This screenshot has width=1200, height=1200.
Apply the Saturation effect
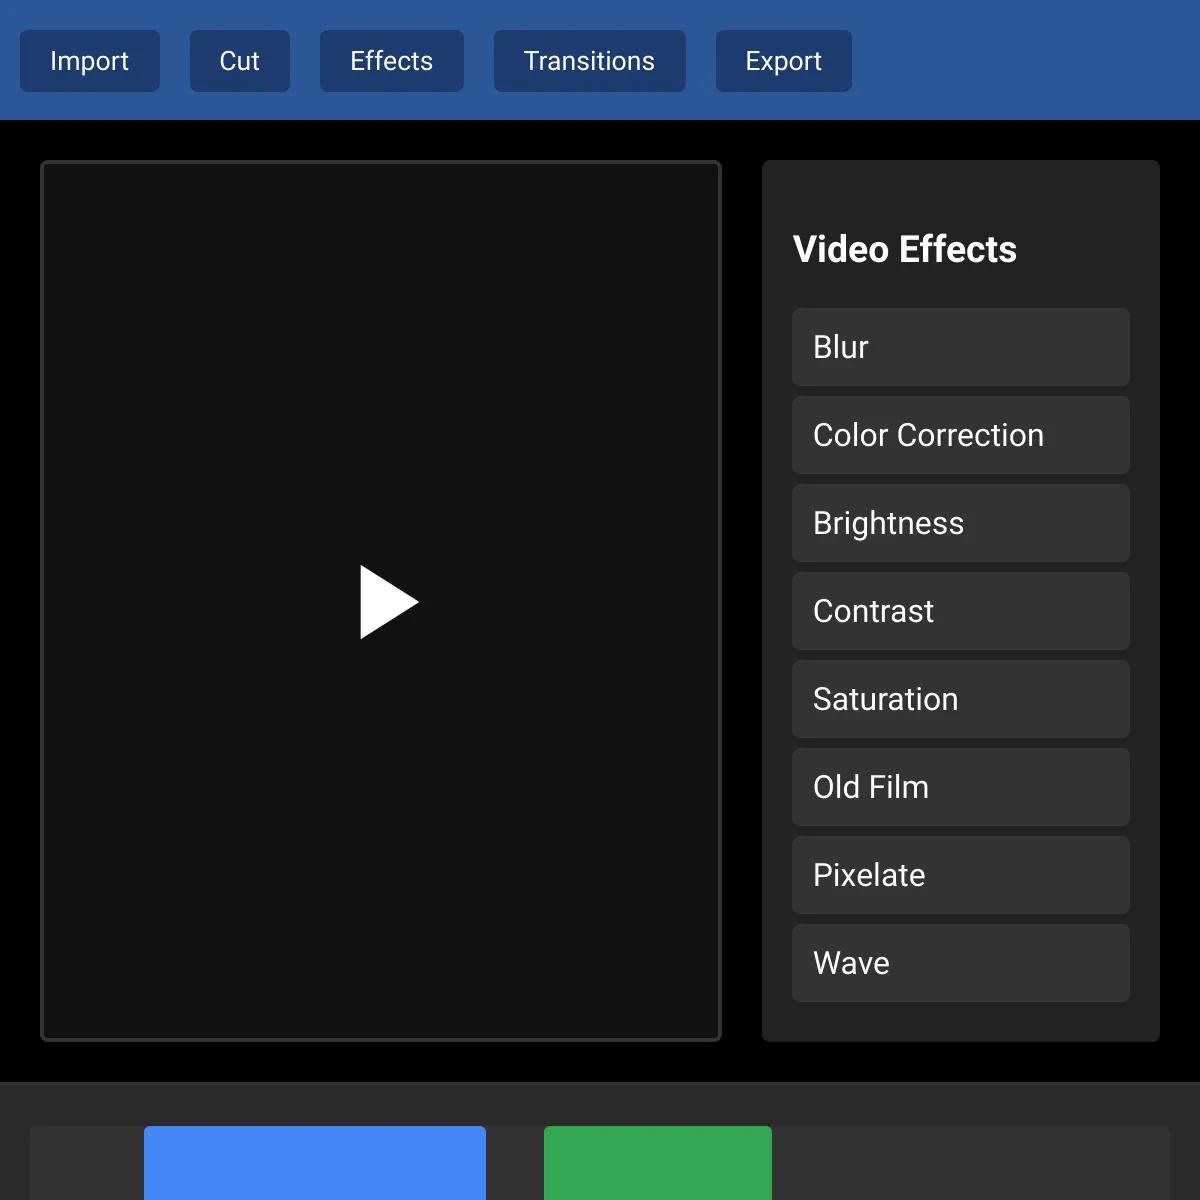click(960, 699)
